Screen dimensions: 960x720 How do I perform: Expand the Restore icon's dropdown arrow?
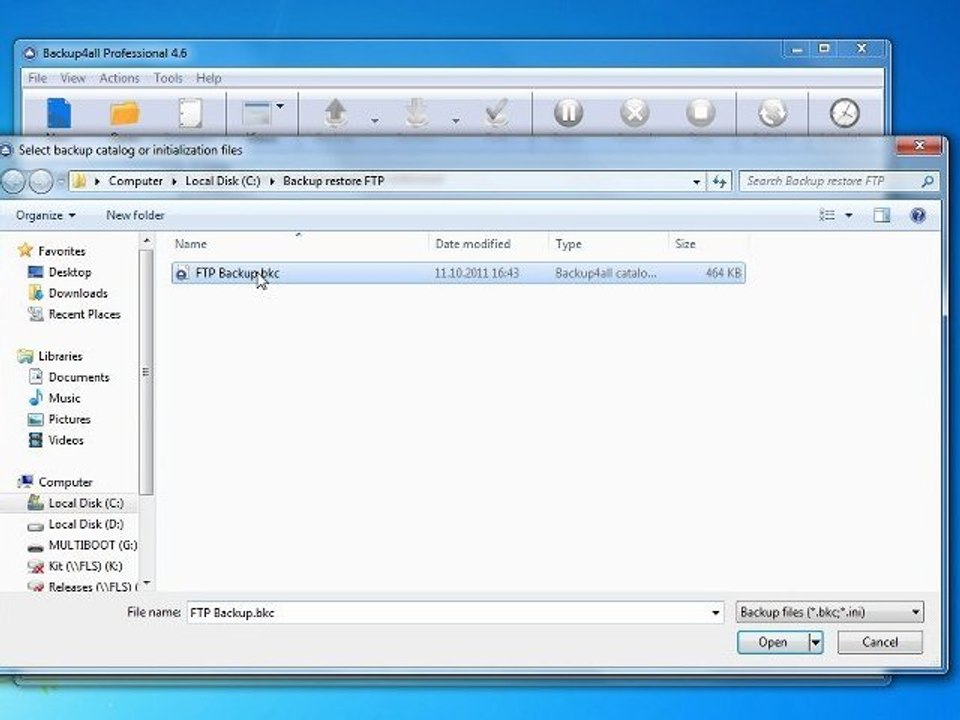click(456, 121)
